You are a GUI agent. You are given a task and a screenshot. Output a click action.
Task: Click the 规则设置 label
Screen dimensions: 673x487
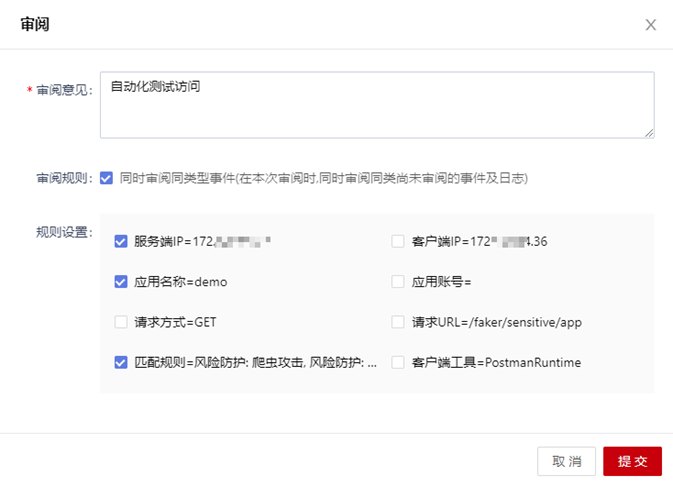(x=64, y=232)
